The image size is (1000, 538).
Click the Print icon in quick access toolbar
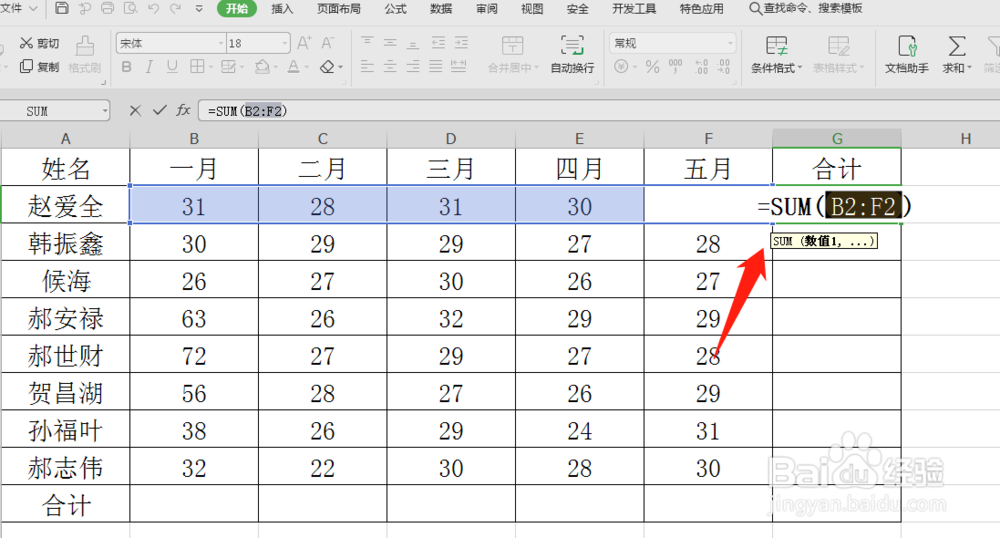click(108, 8)
